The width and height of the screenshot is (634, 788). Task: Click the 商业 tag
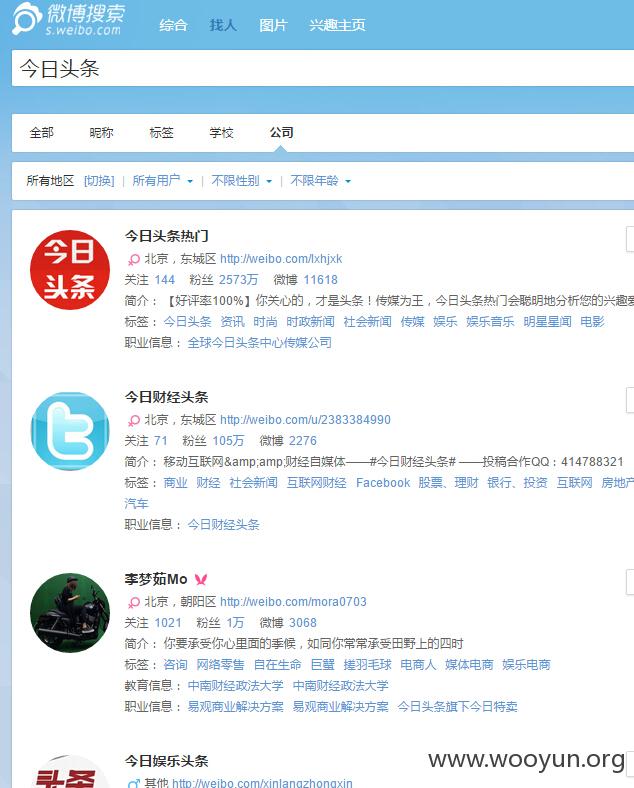(x=175, y=483)
